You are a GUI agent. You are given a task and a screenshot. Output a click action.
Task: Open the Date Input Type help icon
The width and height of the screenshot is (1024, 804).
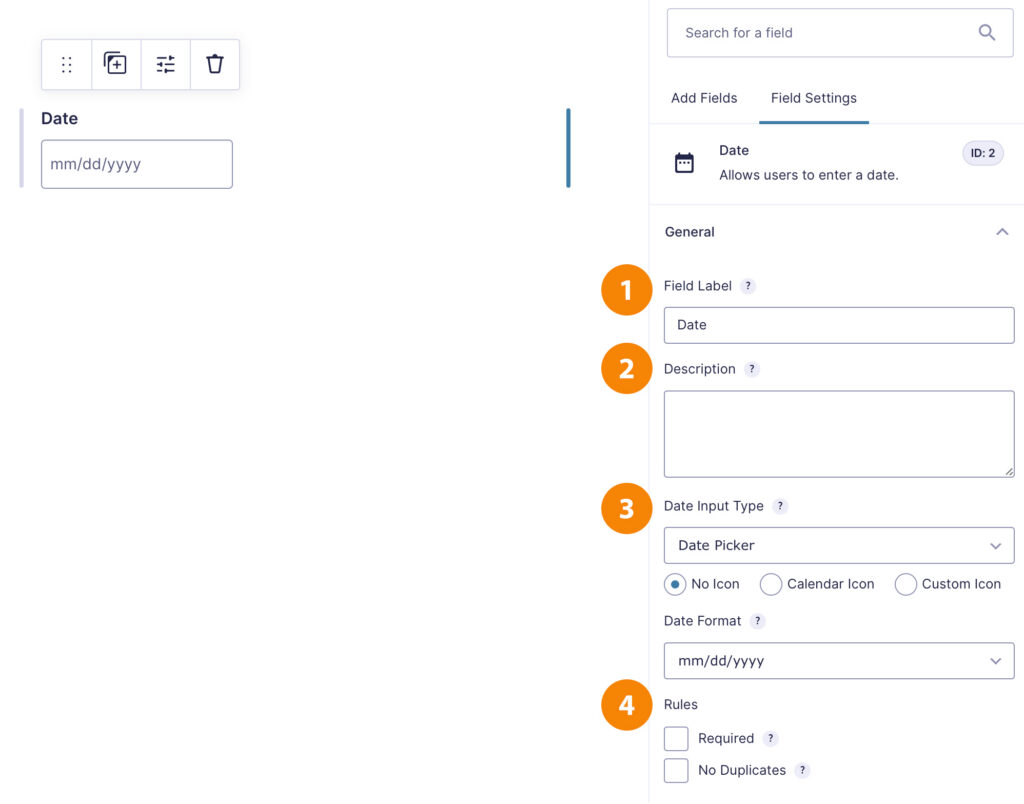point(780,506)
